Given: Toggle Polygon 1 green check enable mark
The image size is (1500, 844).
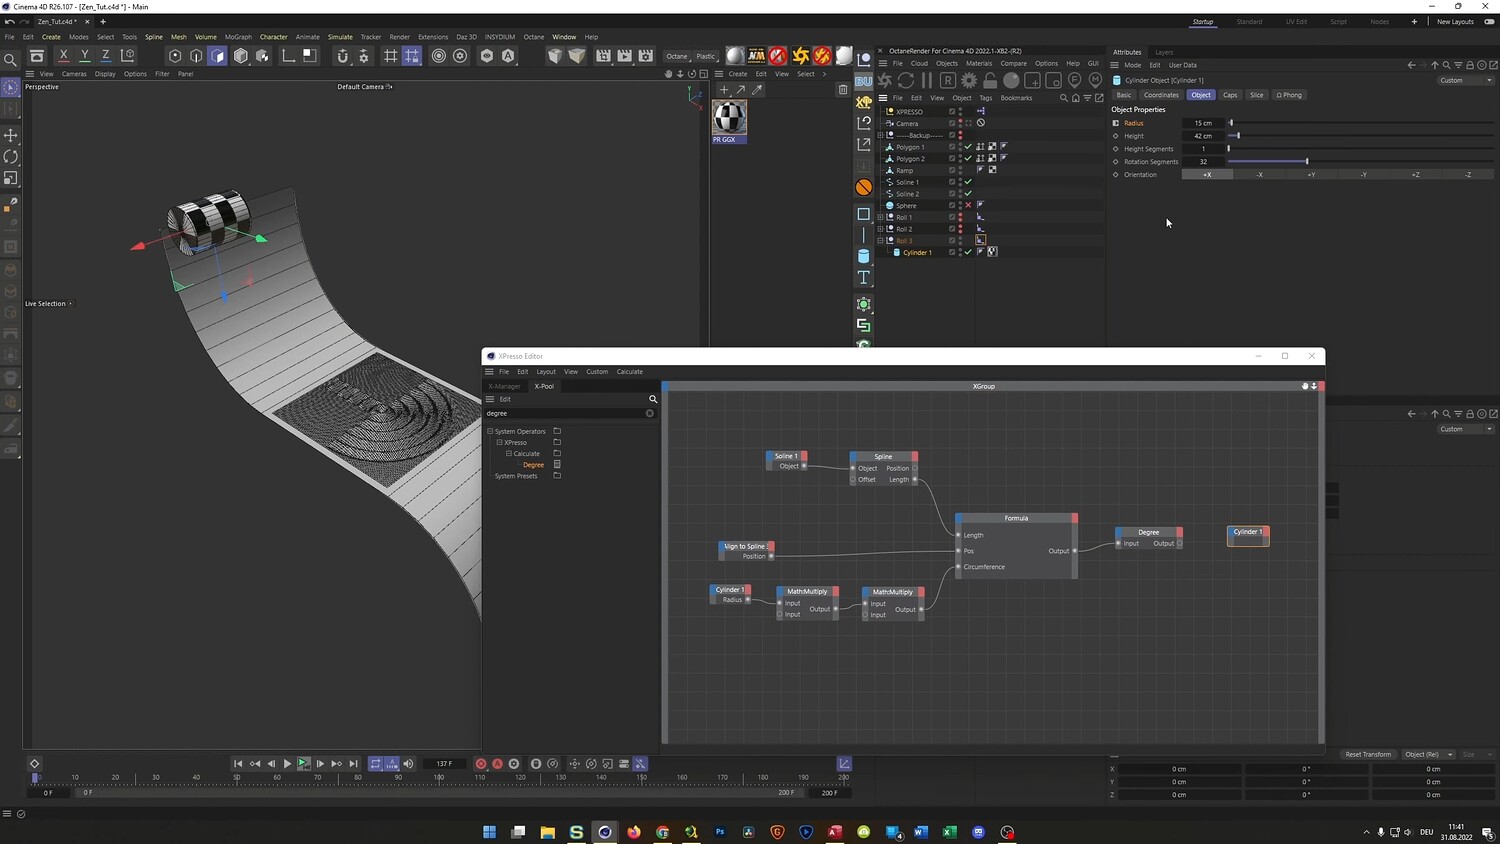Looking at the screenshot, I should (968, 147).
